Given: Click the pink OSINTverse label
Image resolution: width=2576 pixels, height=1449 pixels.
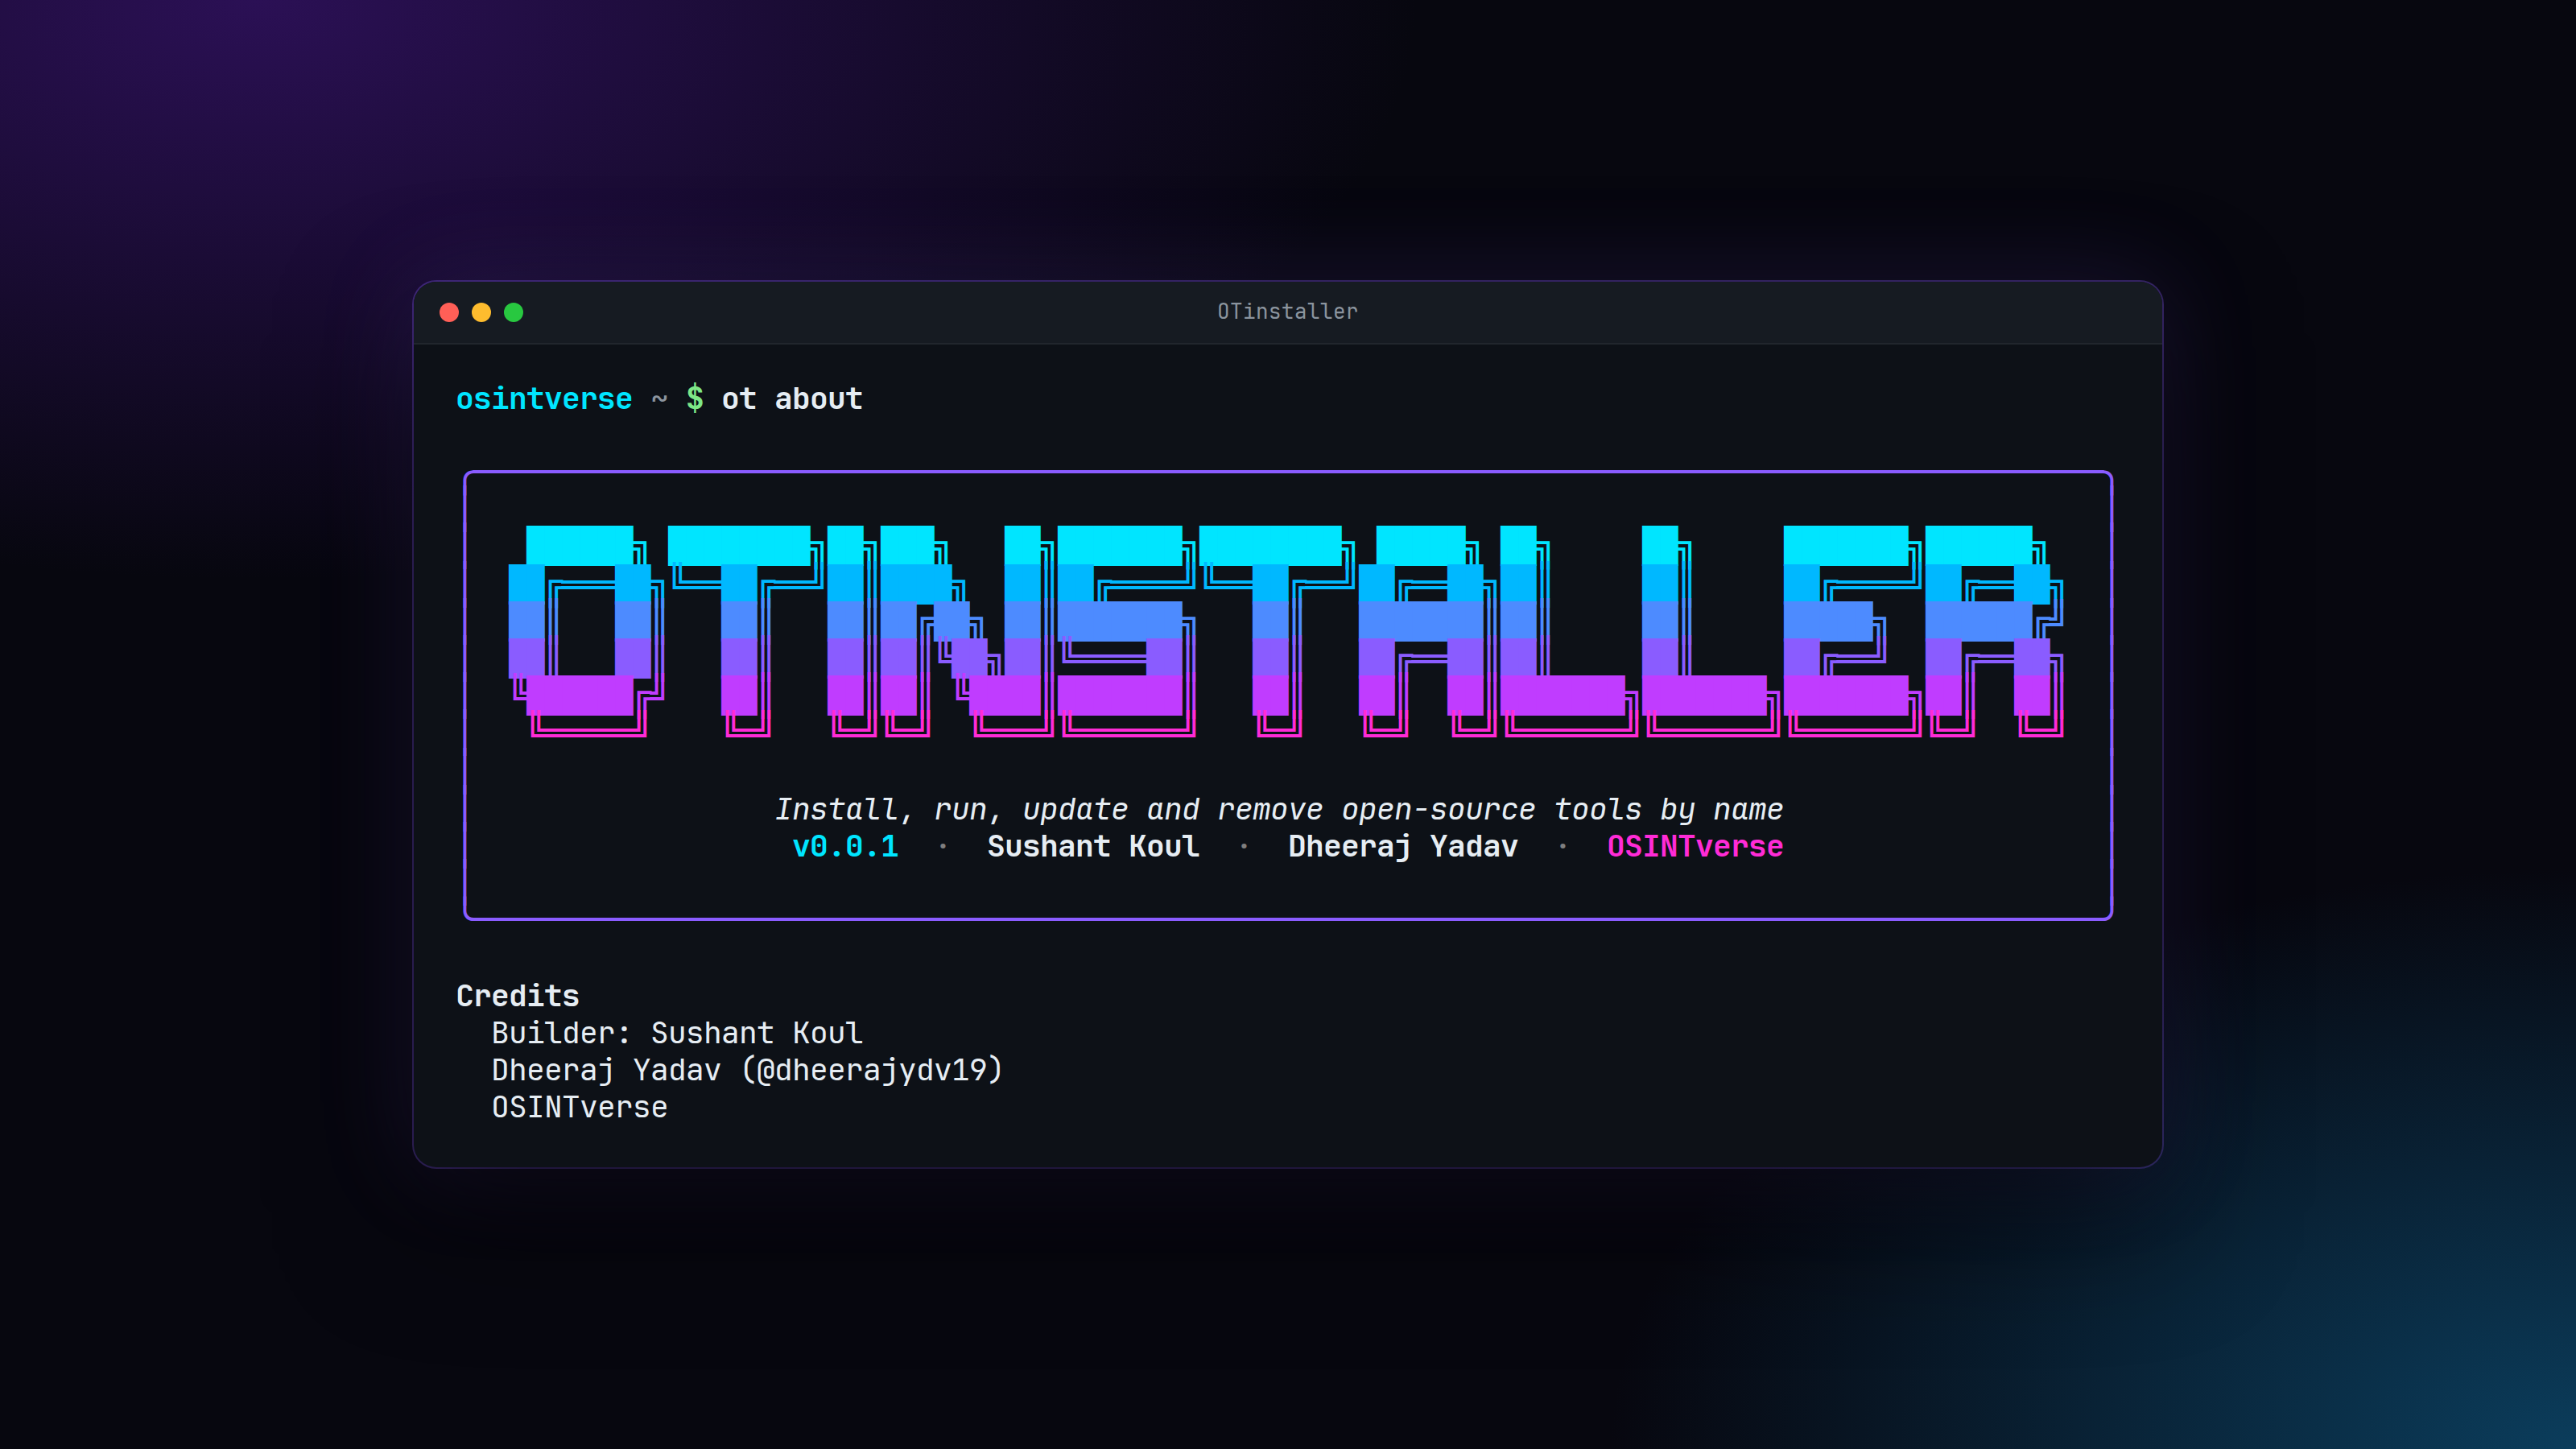Looking at the screenshot, I should 1695,846.
